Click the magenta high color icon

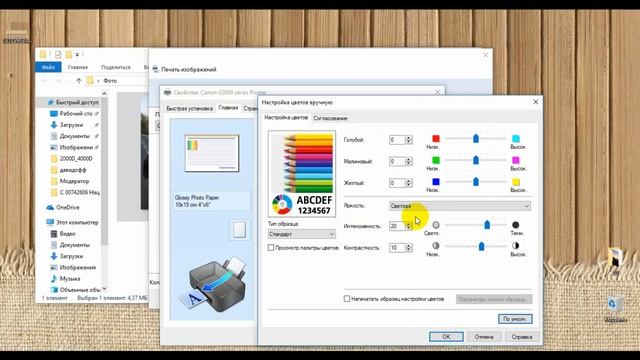[516, 160]
